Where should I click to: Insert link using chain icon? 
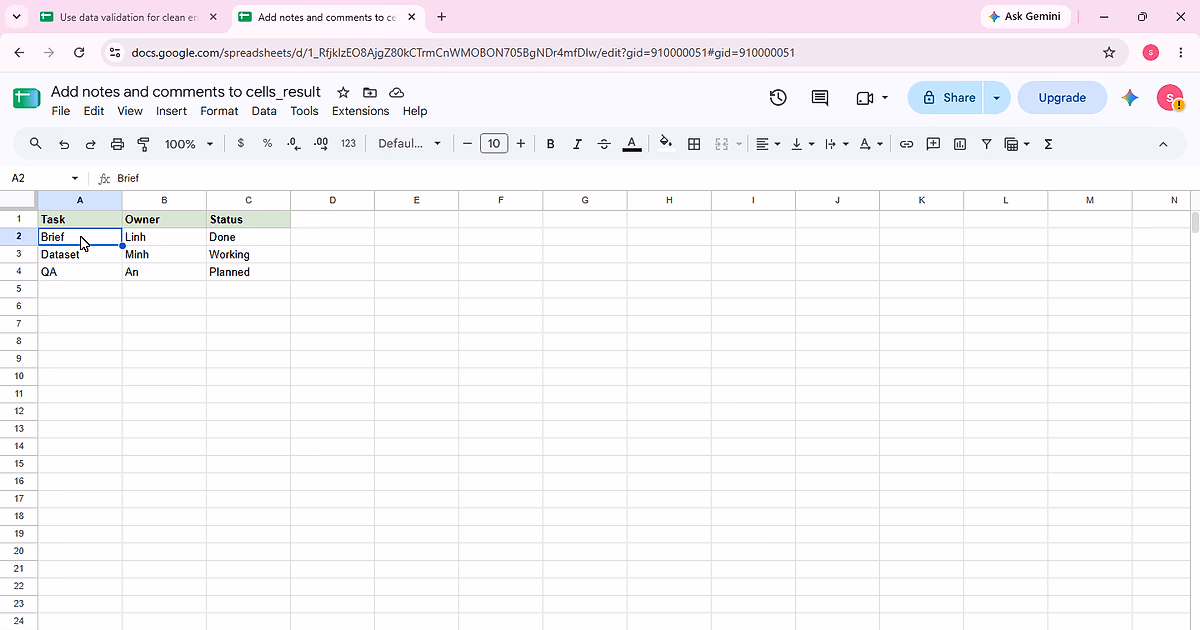click(x=906, y=144)
